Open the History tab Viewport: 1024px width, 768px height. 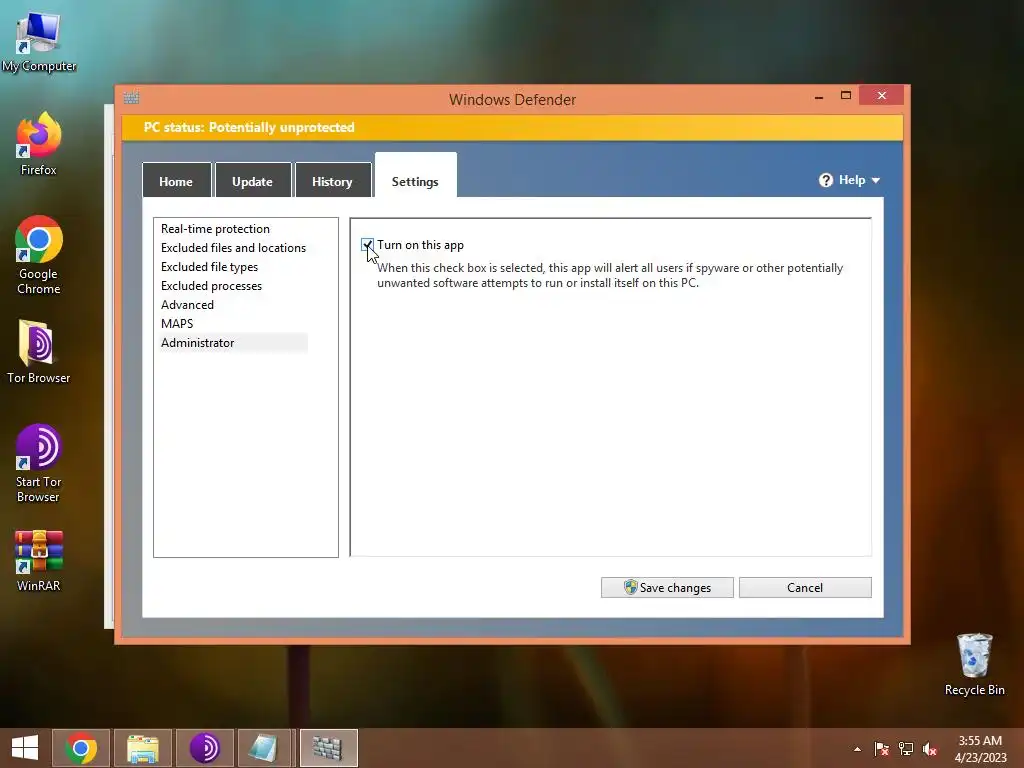[x=332, y=180]
